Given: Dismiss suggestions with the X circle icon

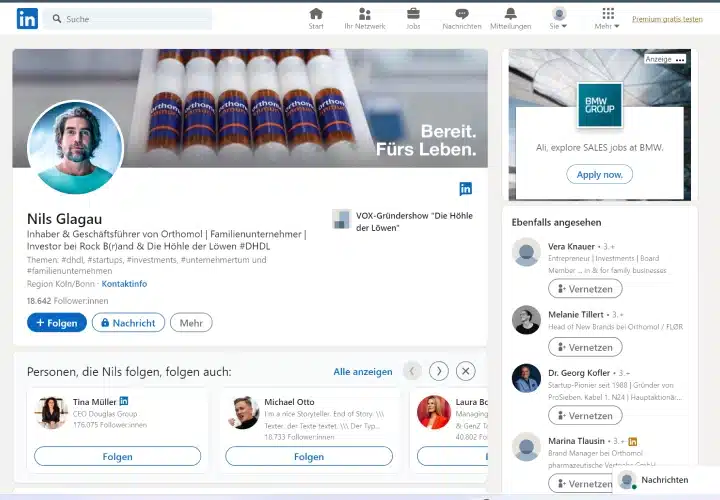Looking at the screenshot, I should [x=465, y=371].
